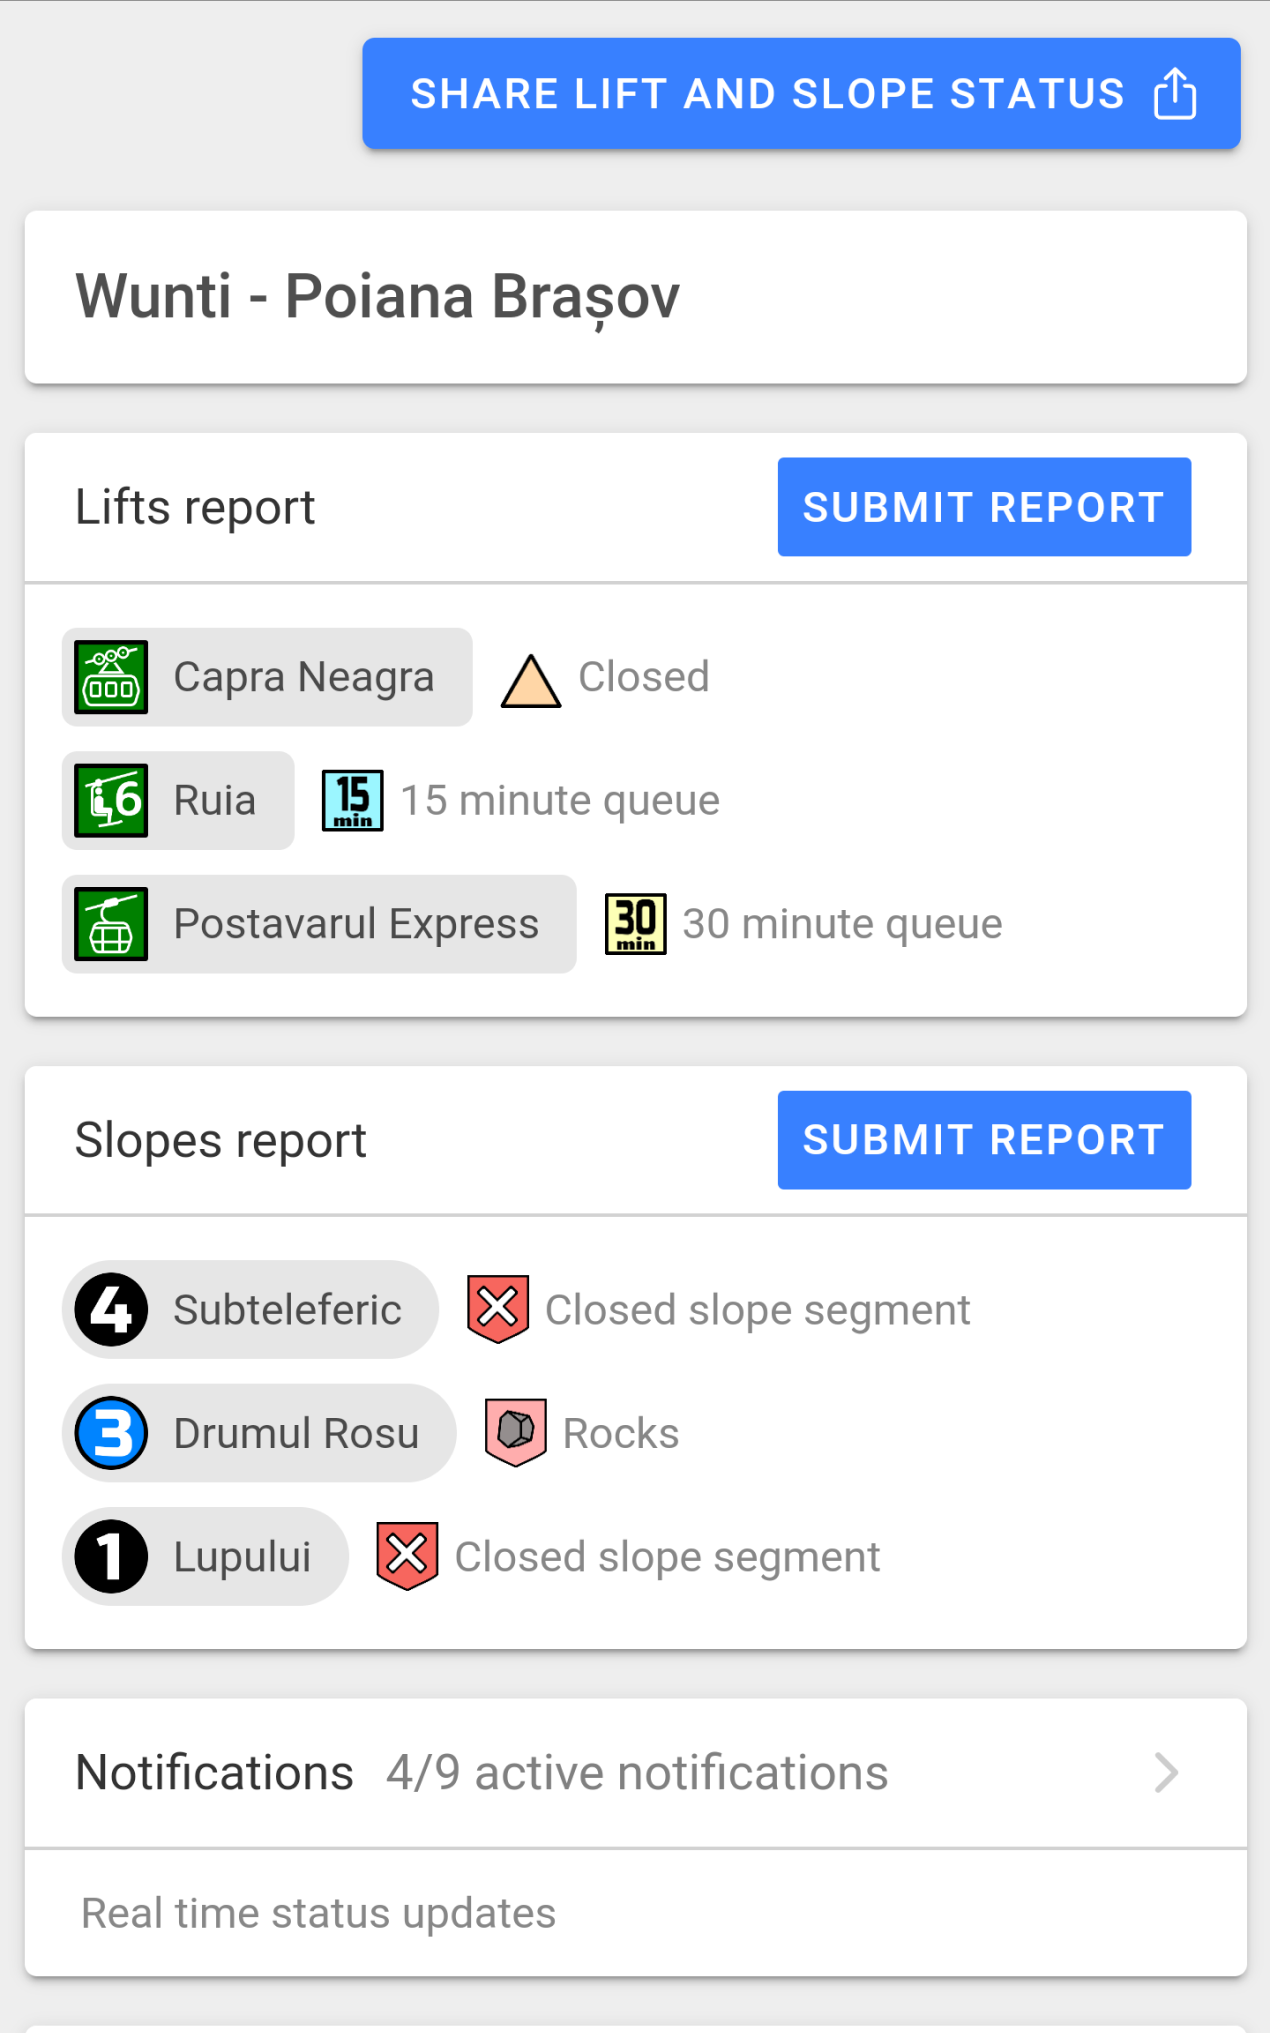This screenshot has width=1270, height=2033.
Task: Submit a report for slopes
Action: pyautogui.click(x=984, y=1140)
